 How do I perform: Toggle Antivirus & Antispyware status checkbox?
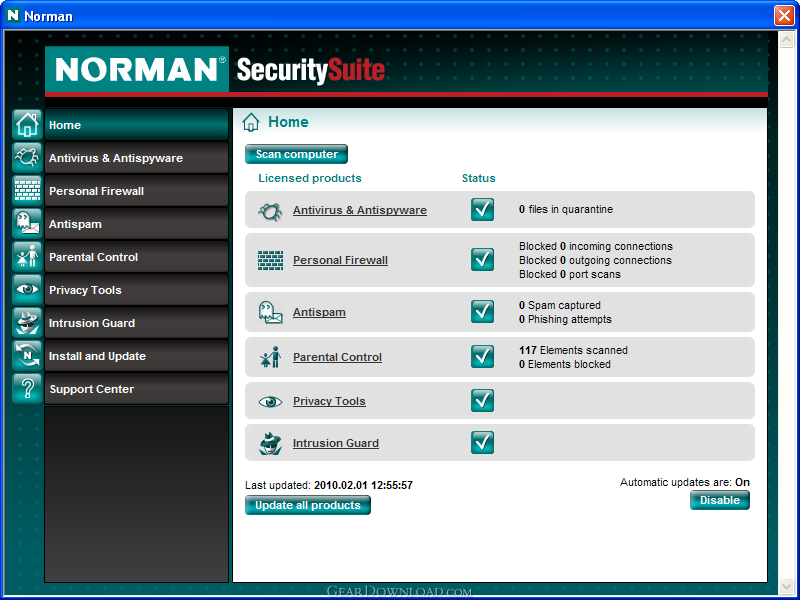point(482,210)
